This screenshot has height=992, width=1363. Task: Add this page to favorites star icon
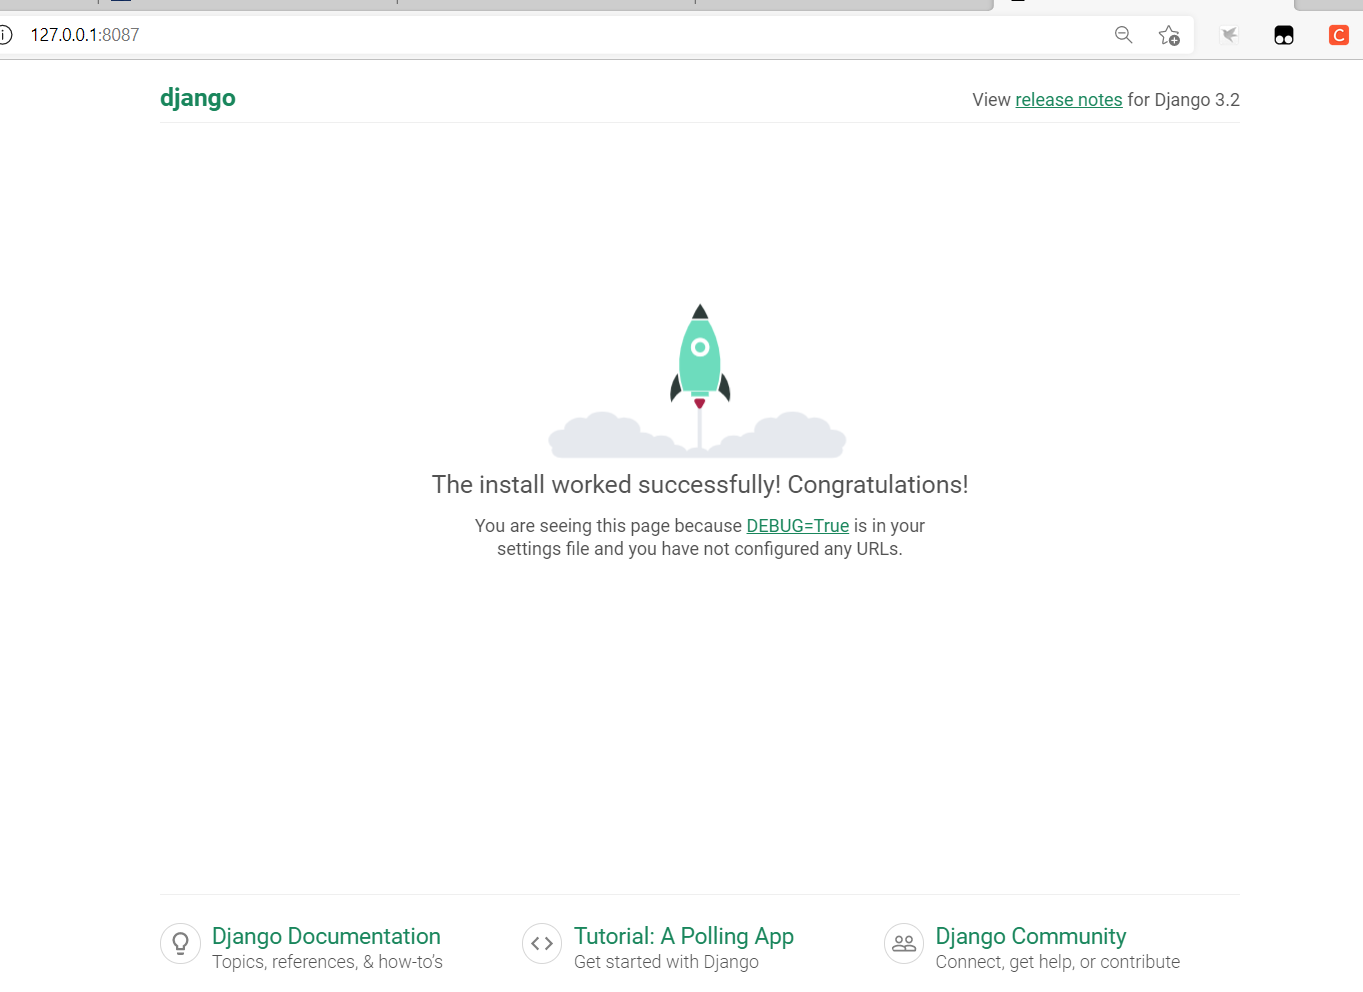tap(1169, 35)
